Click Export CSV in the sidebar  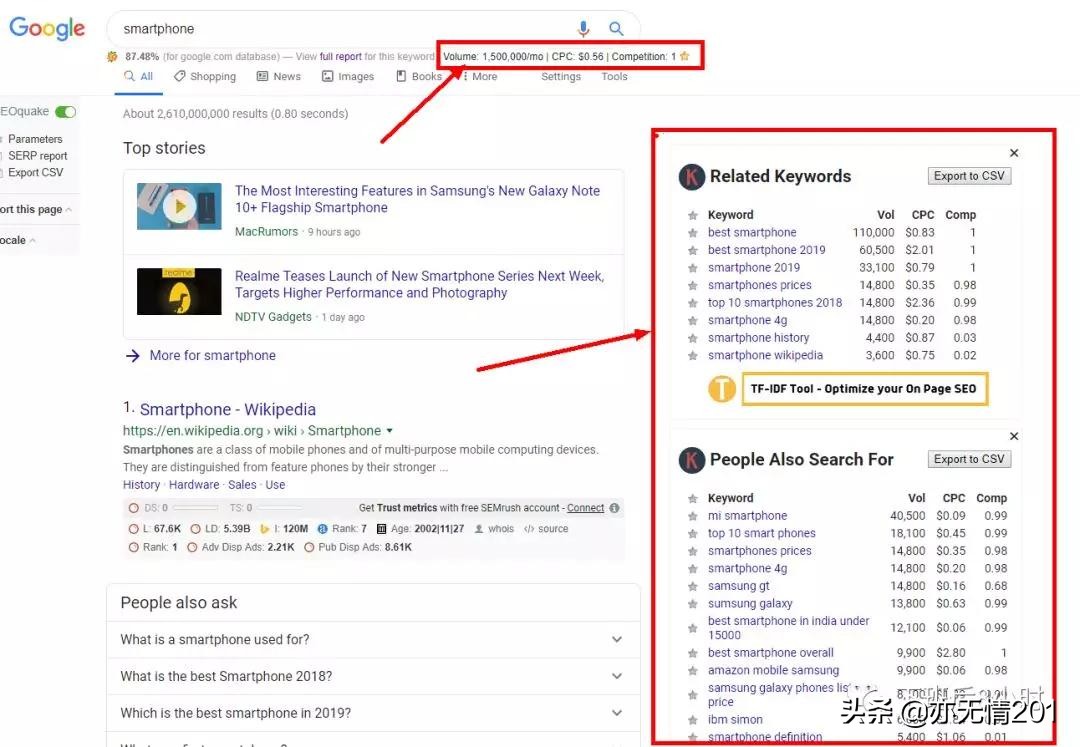click(x=35, y=173)
